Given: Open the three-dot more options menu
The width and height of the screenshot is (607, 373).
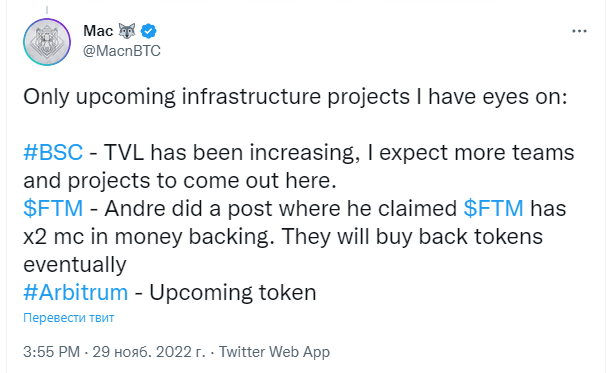Looking at the screenshot, I should 580,31.
